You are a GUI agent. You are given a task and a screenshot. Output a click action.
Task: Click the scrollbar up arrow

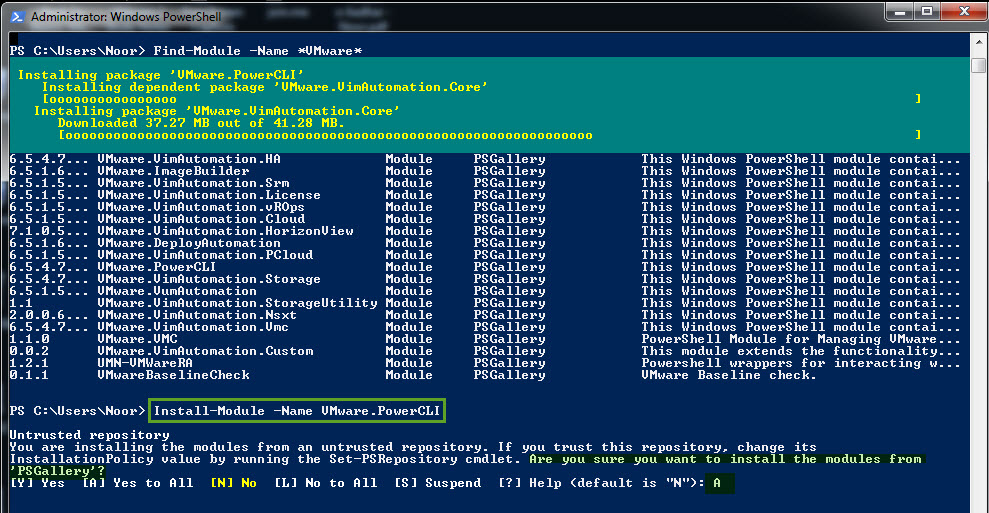click(979, 42)
